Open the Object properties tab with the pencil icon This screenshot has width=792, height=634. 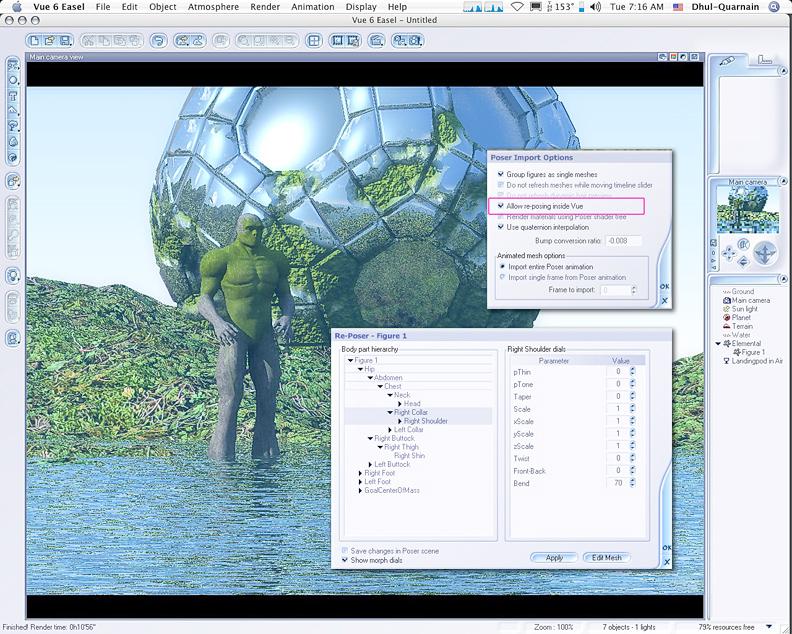click(727, 61)
